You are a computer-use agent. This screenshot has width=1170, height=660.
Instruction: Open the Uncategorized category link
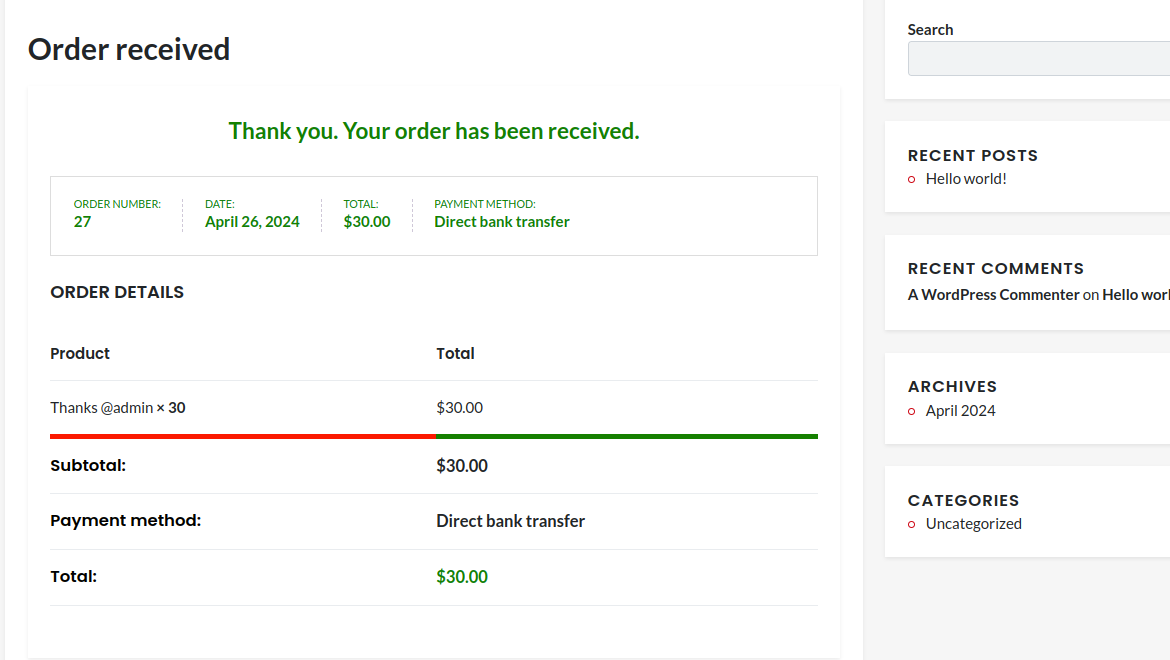point(973,524)
